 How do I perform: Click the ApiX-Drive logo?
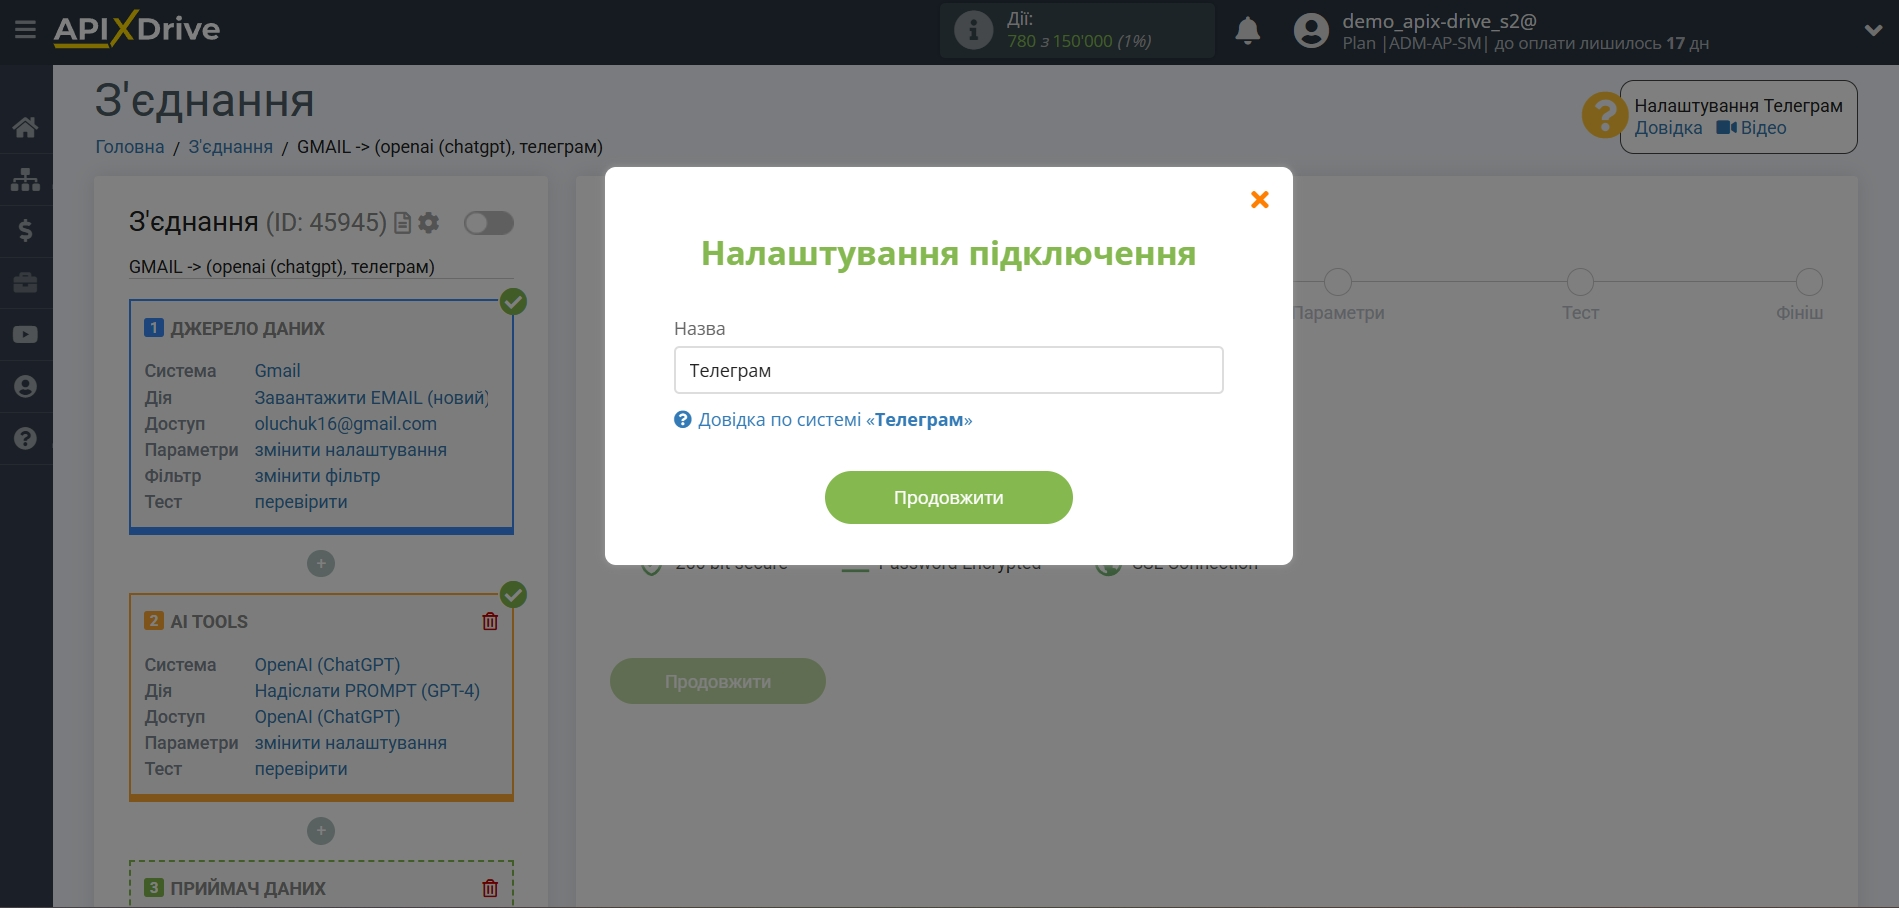(137, 29)
